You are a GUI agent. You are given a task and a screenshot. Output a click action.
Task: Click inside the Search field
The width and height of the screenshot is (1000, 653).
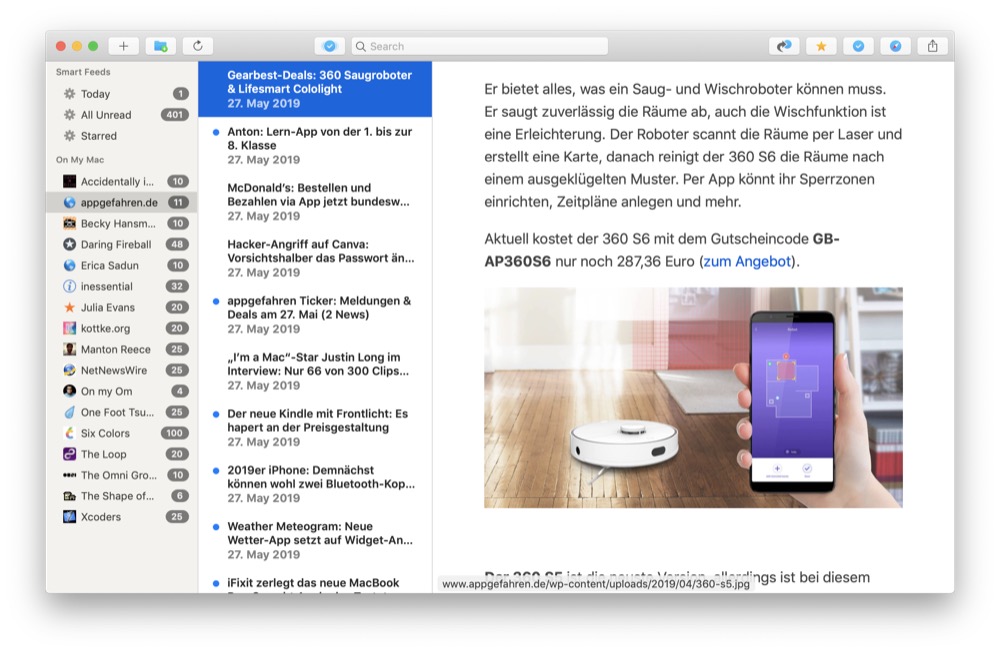coord(480,46)
